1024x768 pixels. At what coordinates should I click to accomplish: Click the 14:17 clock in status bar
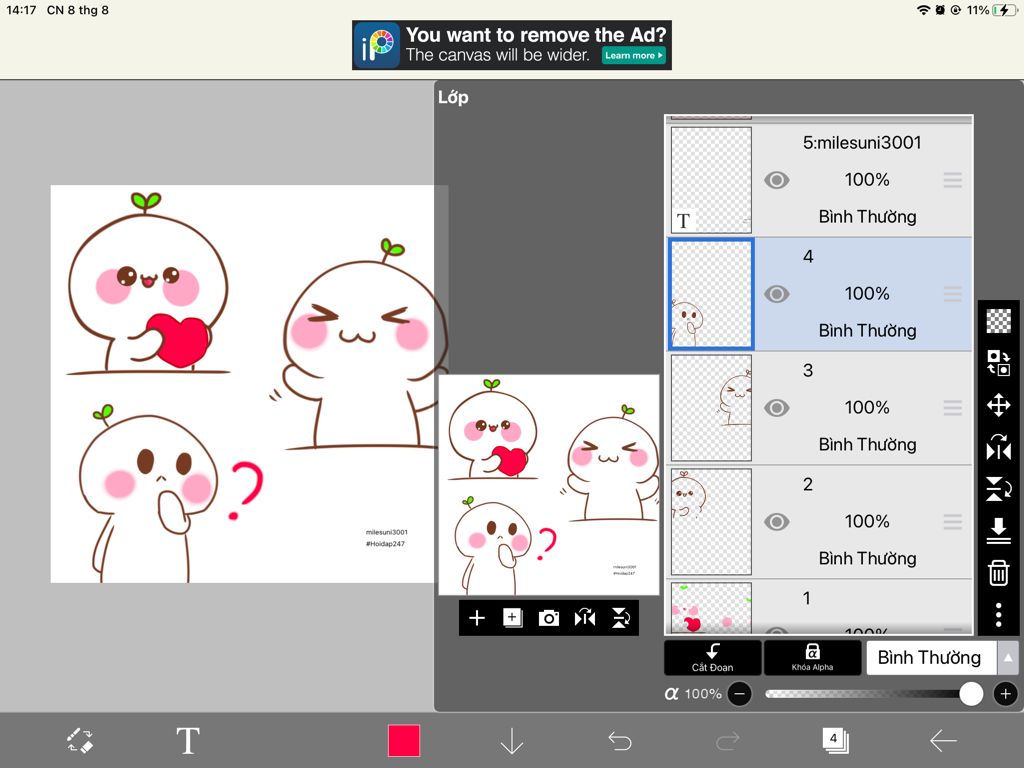point(21,10)
